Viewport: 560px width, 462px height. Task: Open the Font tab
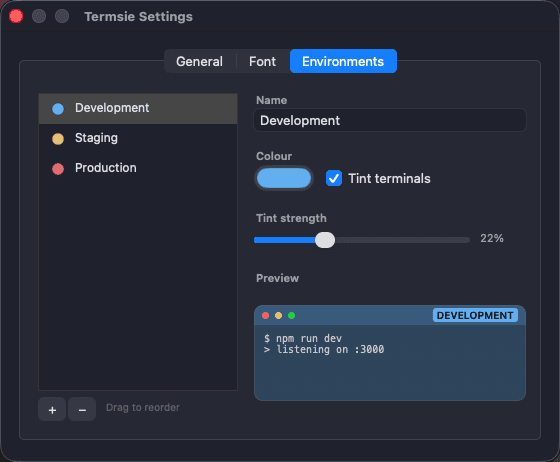click(x=262, y=61)
